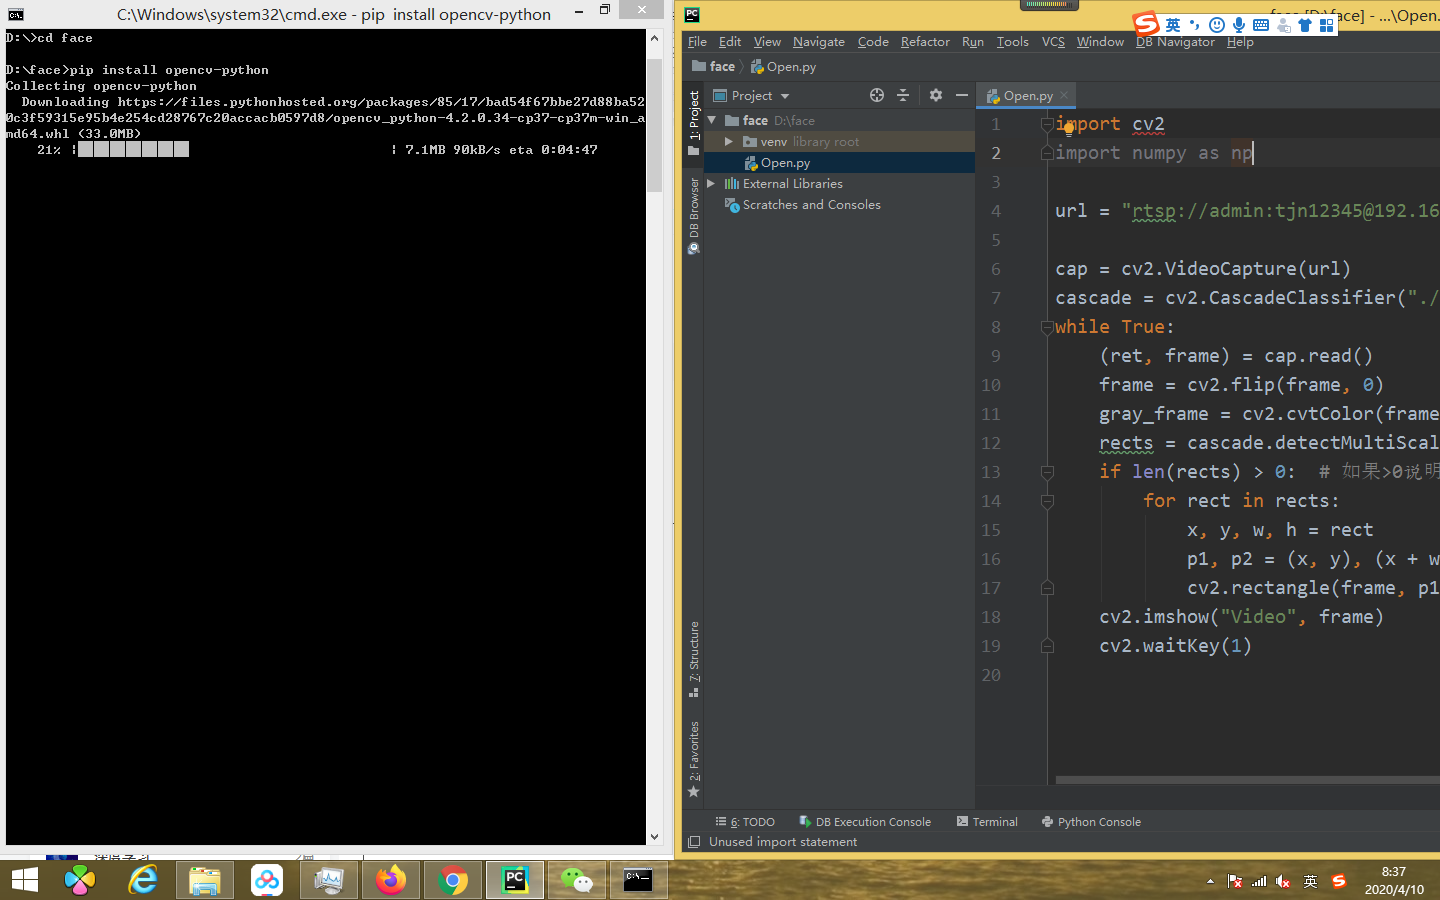Viewport: 1440px width, 900px height.
Task: Click the microphone icon on Sogou input bar
Action: 1238,24
